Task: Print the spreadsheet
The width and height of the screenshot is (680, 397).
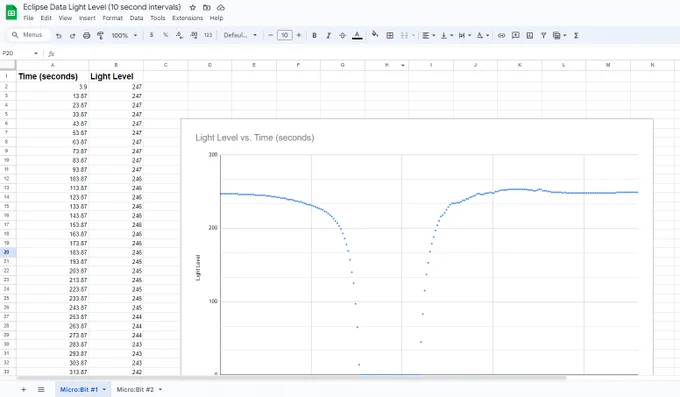Action: coord(86,36)
